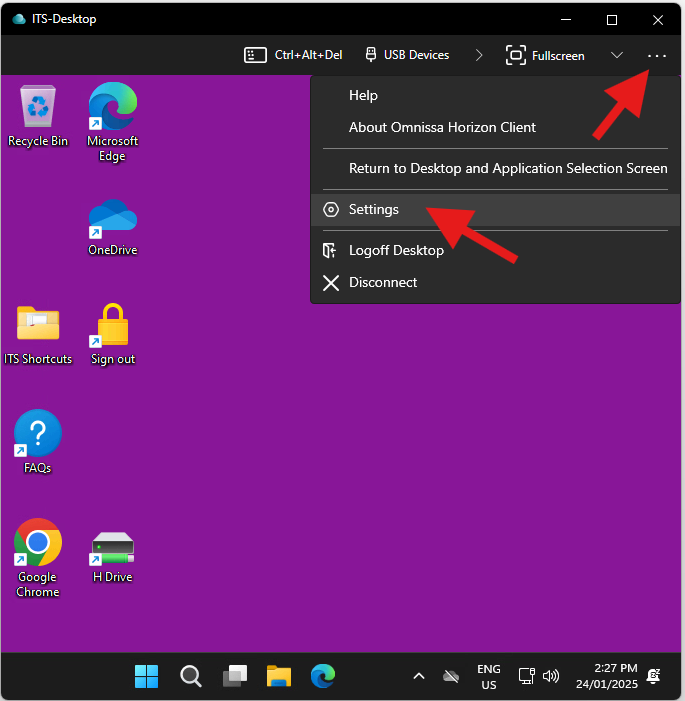Click the Sign out padlock icon

[112, 326]
